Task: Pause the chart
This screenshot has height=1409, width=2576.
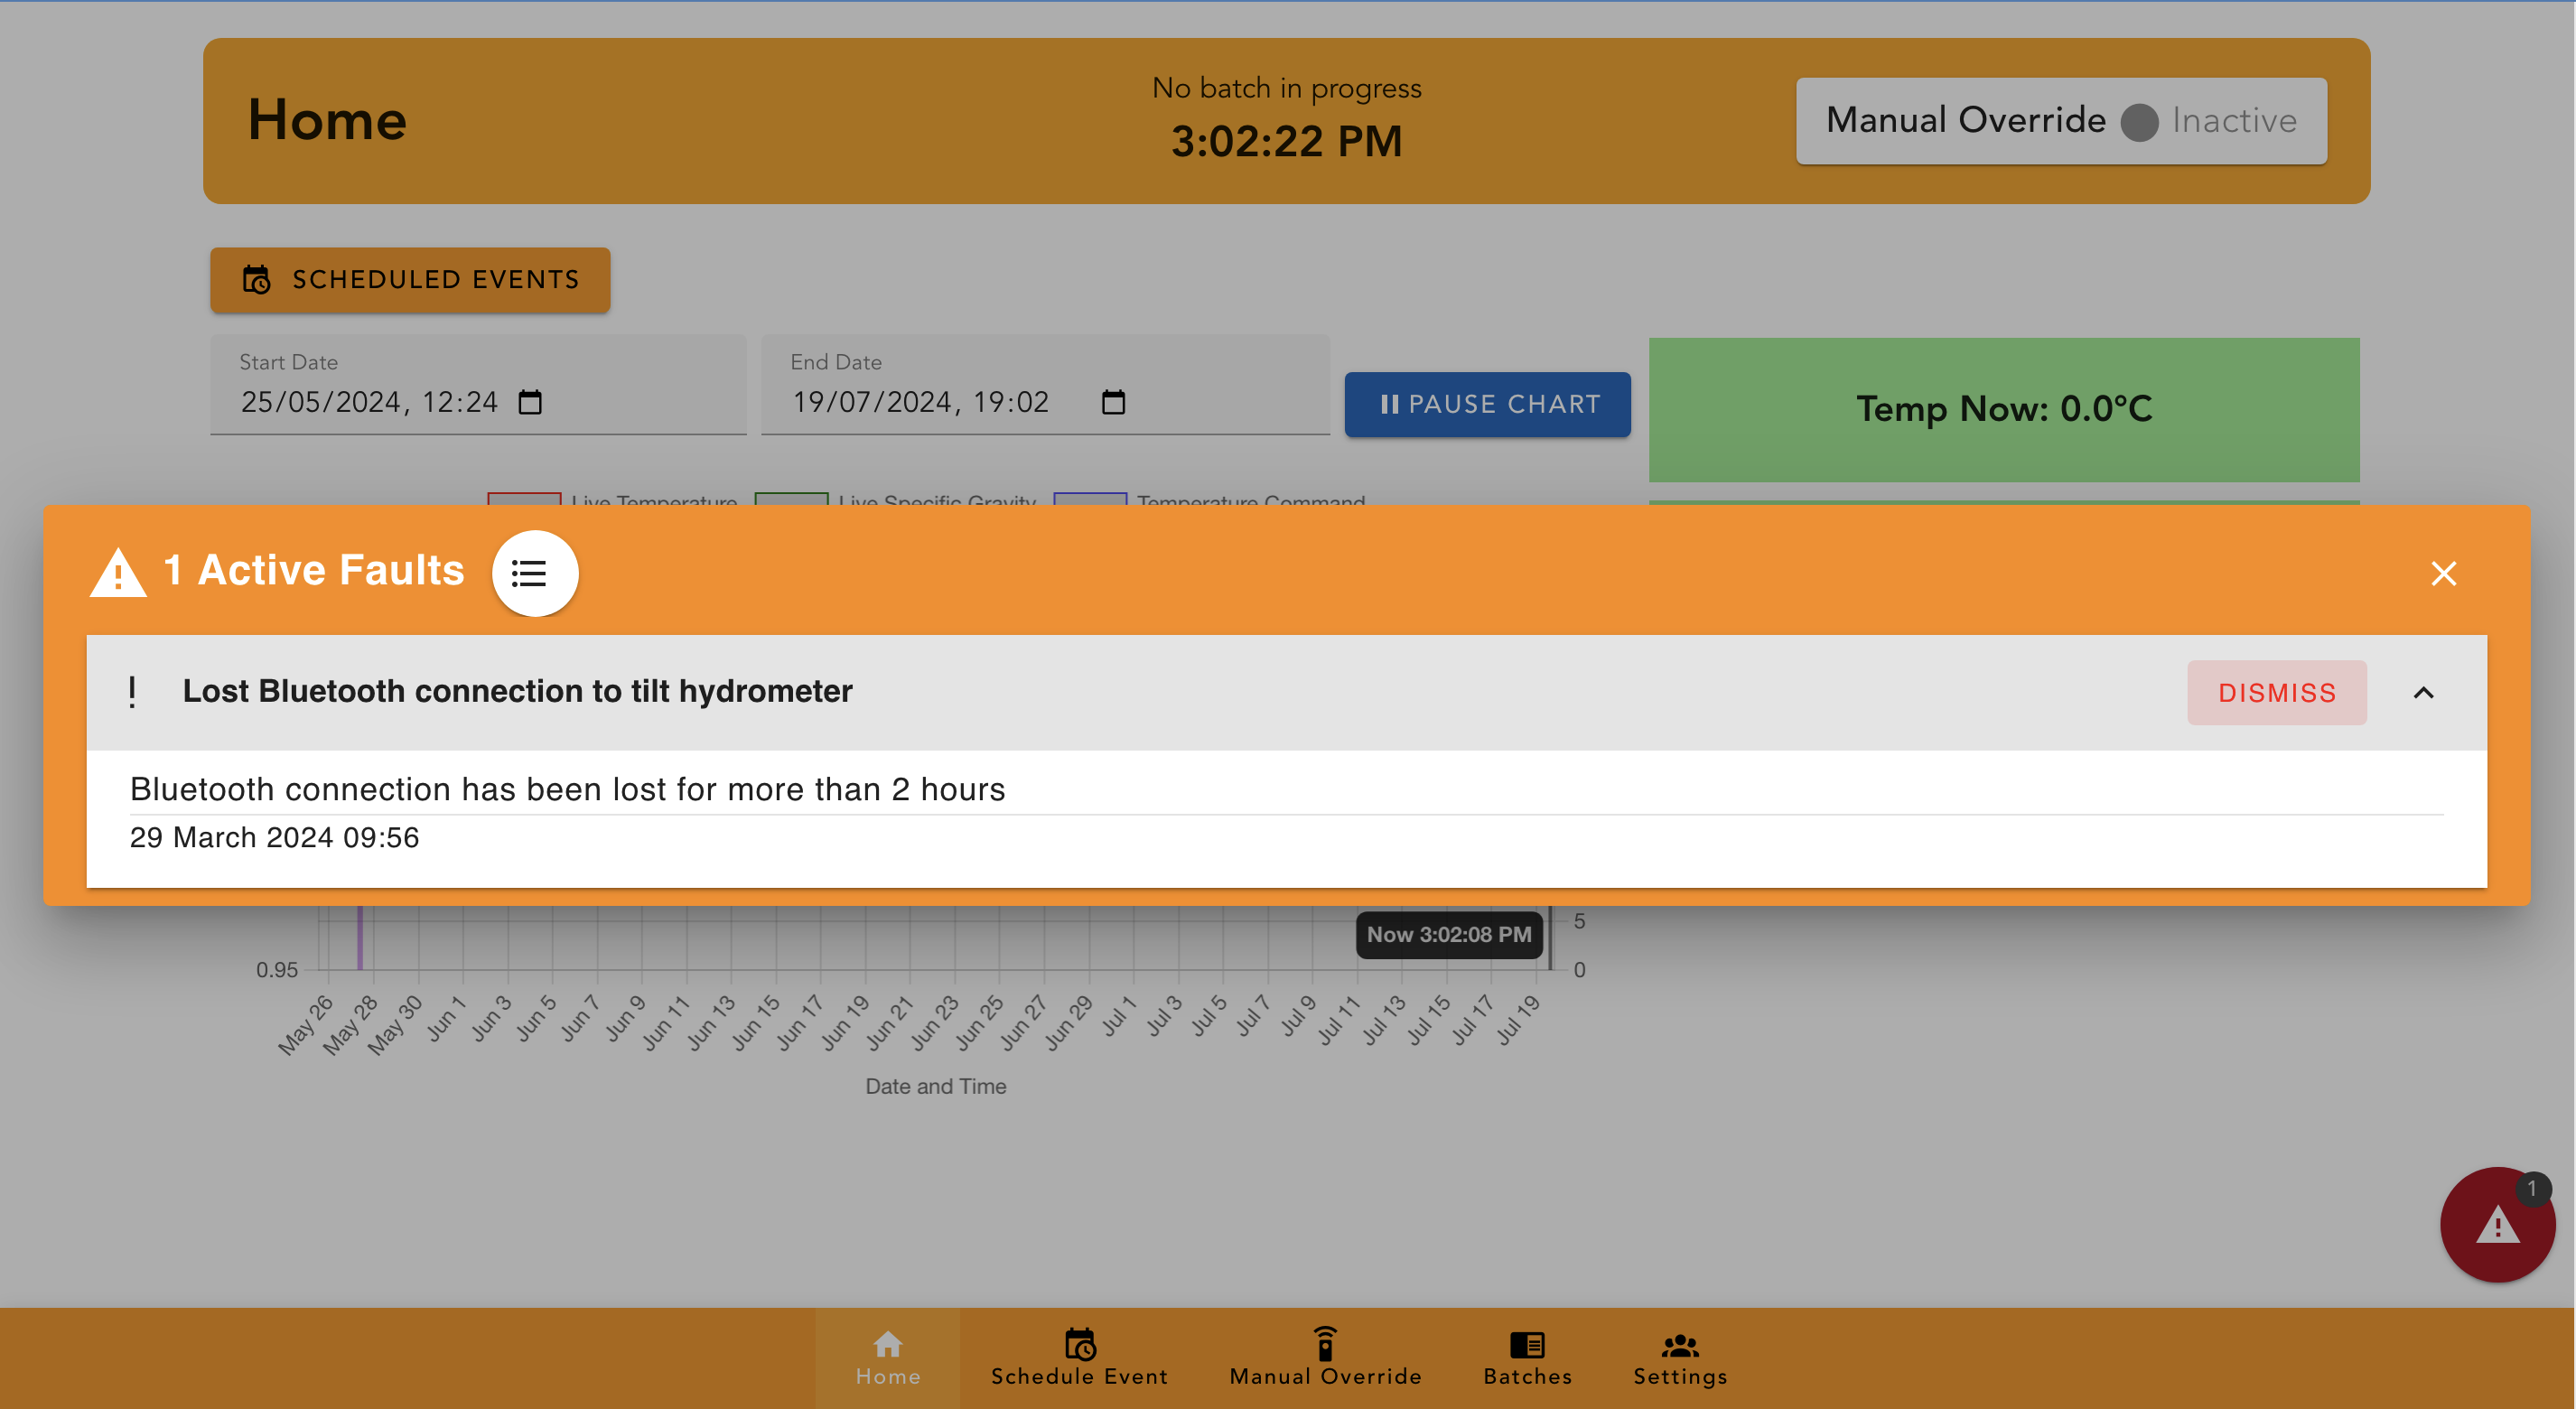Action: (x=1487, y=404)
